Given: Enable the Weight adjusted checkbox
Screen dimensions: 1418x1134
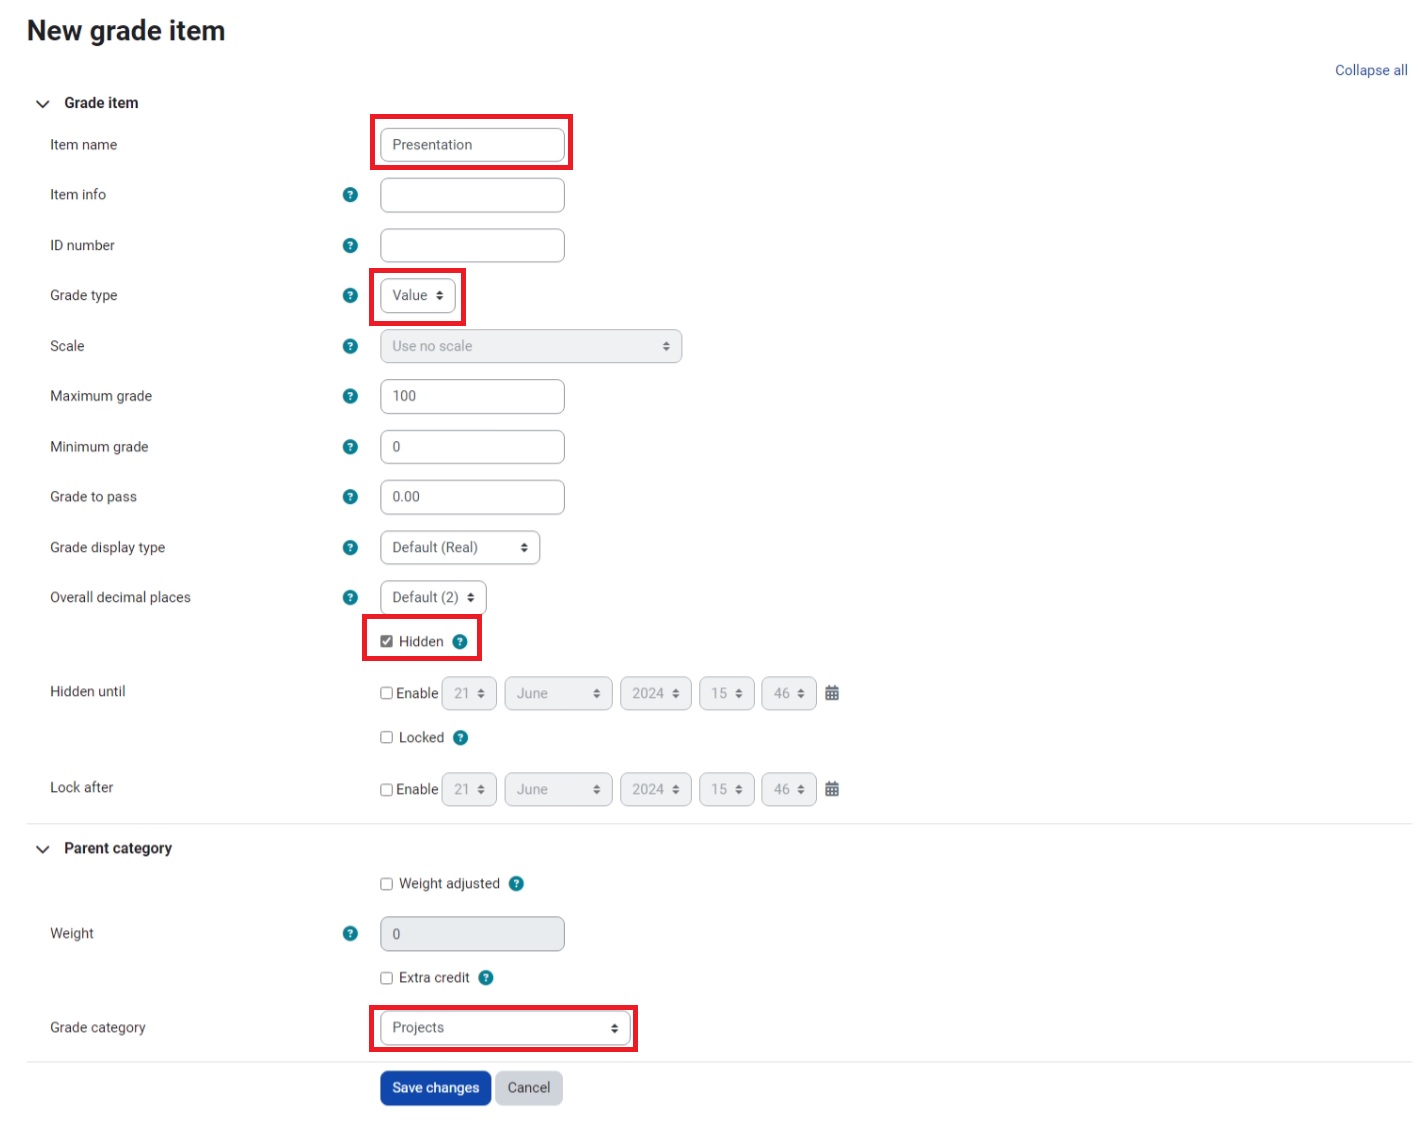Looking at the screenshot, I should pyautogui.click(x=387, y=884).
